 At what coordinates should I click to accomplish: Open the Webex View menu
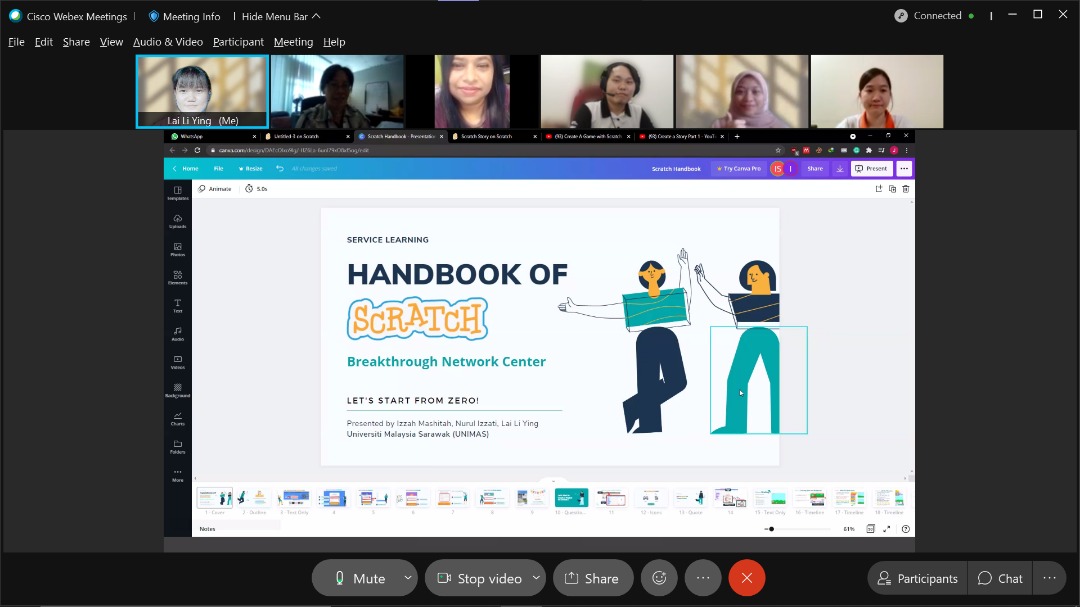click(x=112, y=42)
